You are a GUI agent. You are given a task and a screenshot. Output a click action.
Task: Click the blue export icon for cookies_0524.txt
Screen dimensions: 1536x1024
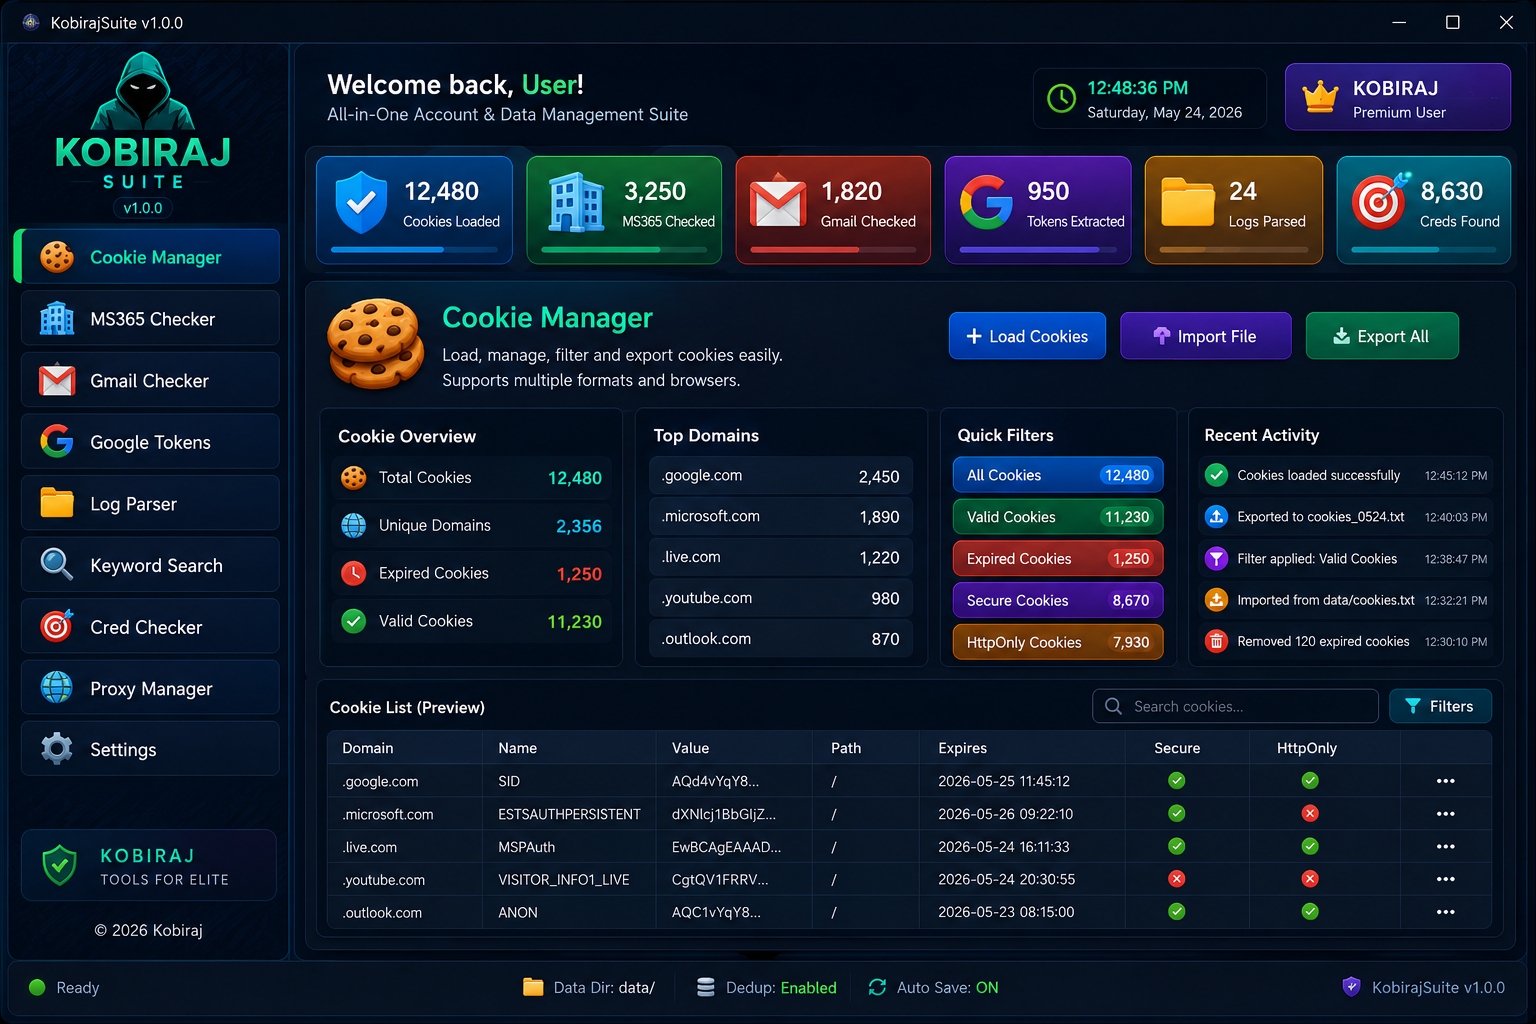coord(1216,517)
